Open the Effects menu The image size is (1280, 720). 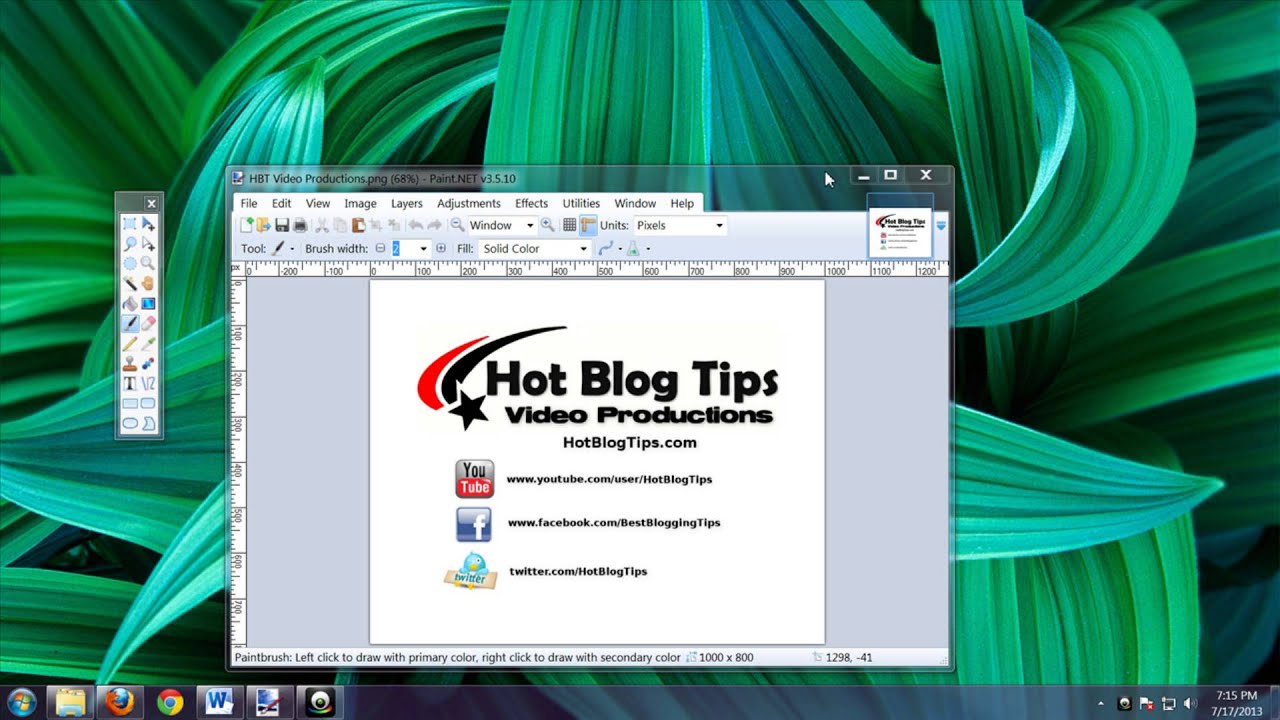(x=531, y=203)
